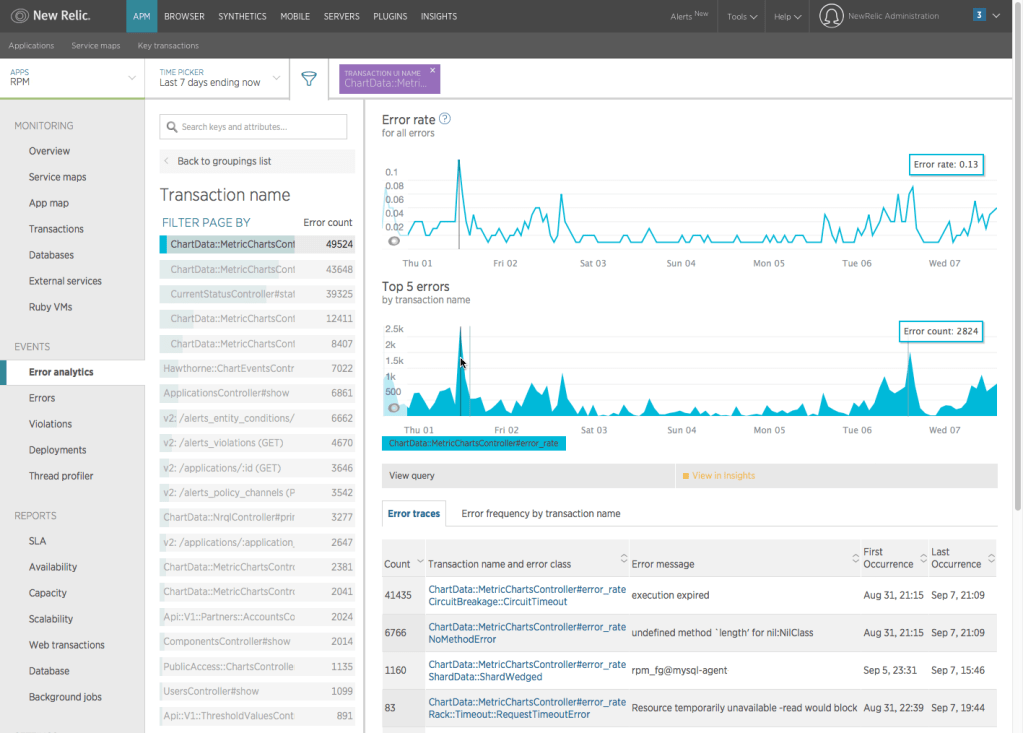Expand the Tools menu in header

click(741, 17)
